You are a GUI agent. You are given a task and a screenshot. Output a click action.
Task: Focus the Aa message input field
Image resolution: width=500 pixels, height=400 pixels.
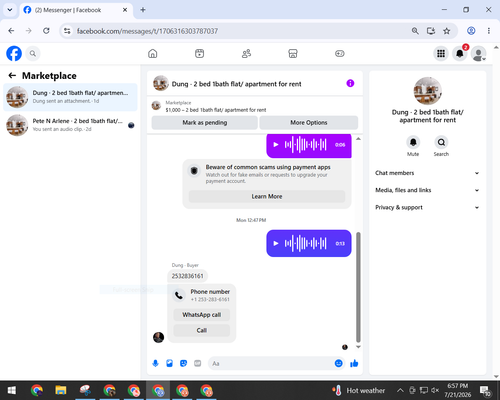point(271,363)
